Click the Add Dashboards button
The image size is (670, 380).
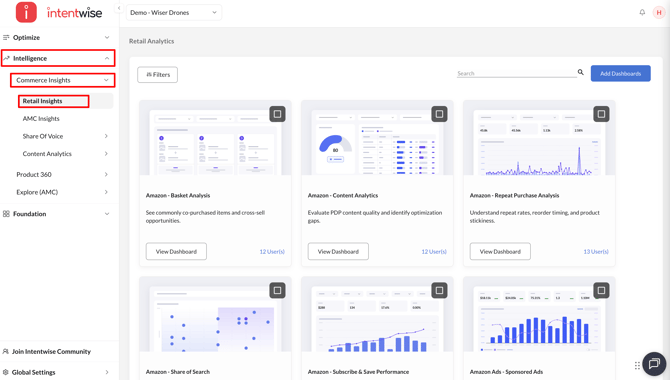(620, 74)
